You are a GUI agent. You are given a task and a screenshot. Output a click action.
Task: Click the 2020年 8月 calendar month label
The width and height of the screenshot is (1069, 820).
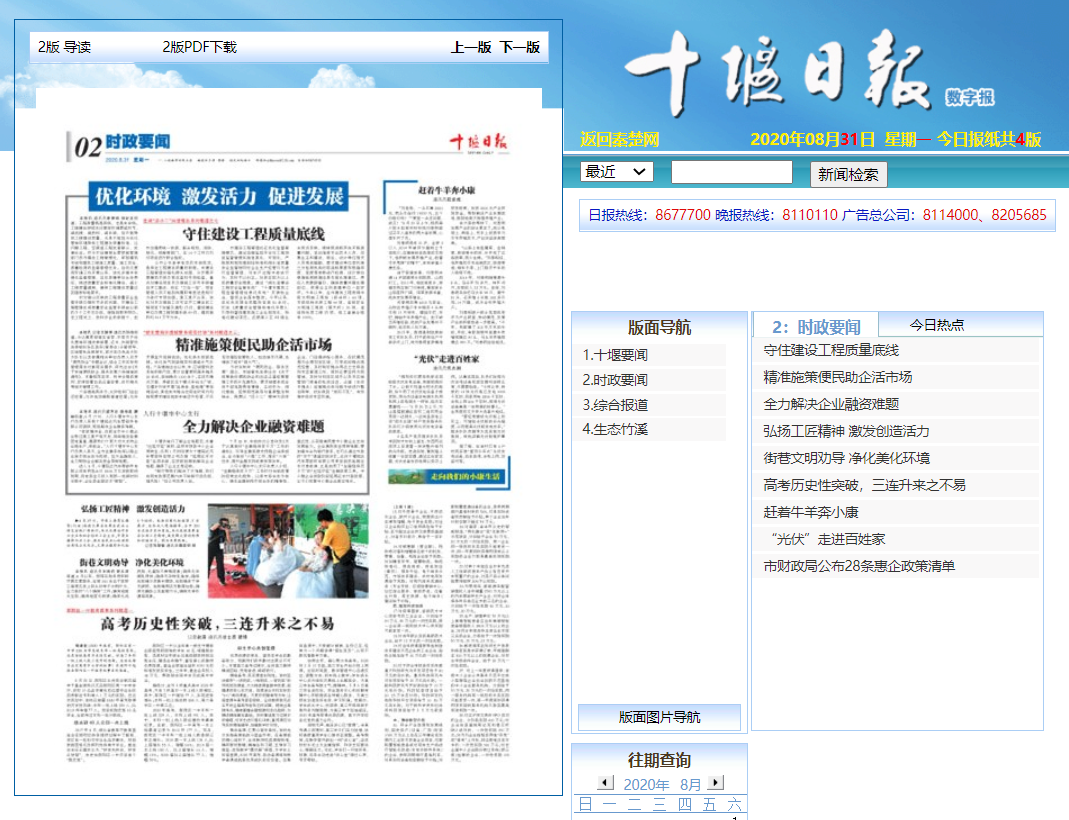click(x=661, y=785)
